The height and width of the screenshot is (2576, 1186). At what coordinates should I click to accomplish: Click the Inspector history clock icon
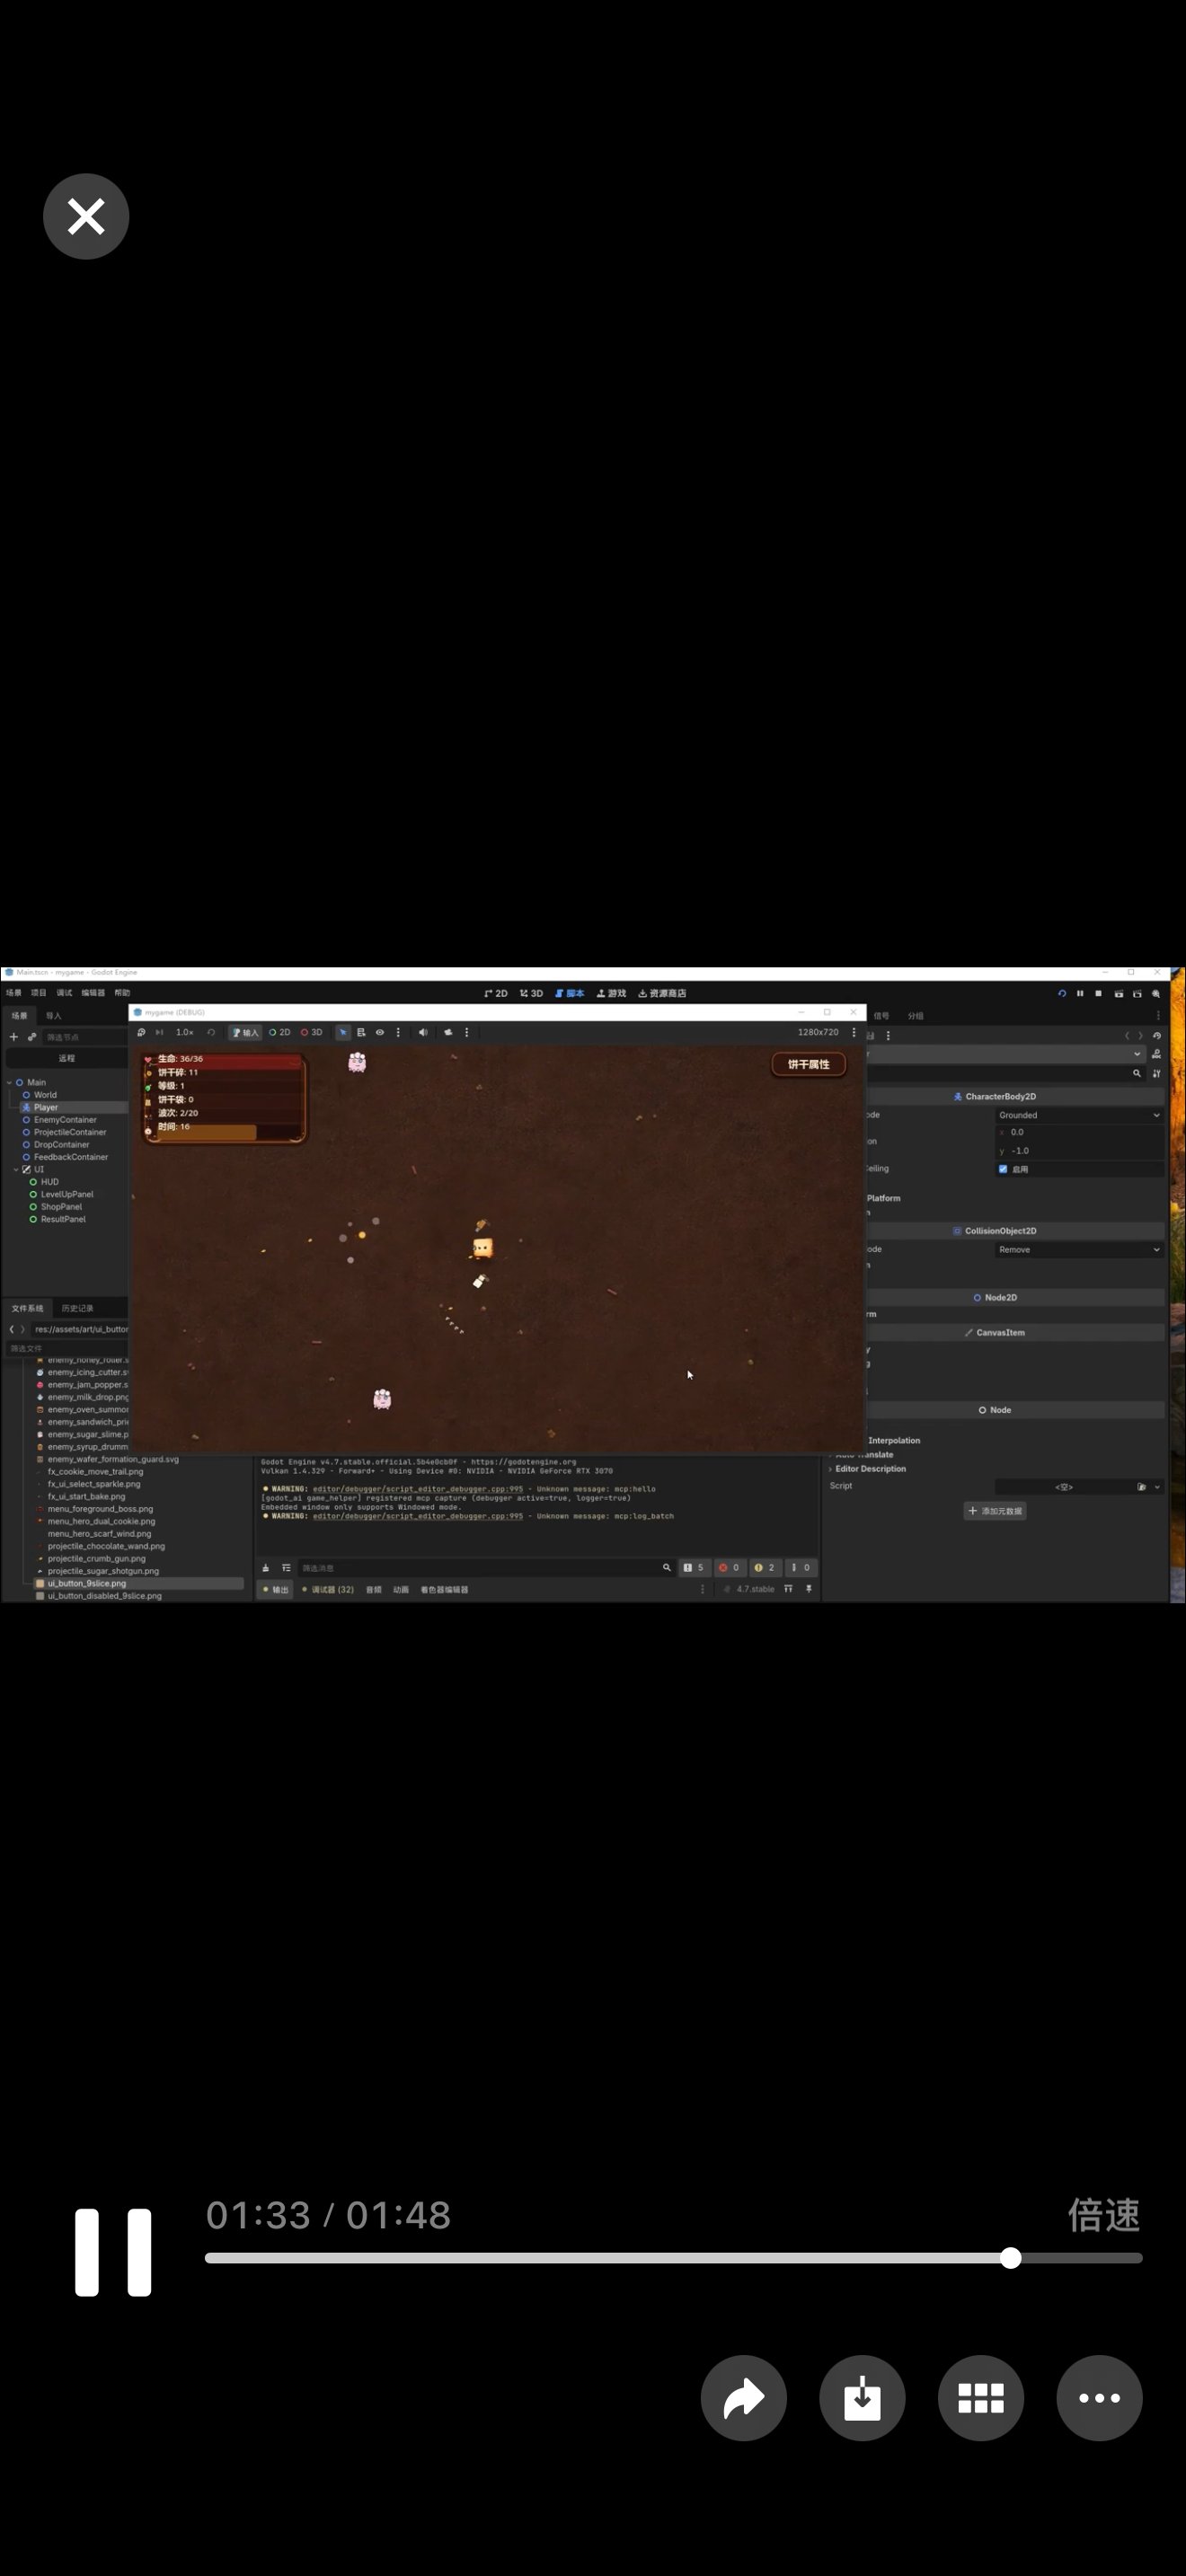[x=1157, y=1036]
